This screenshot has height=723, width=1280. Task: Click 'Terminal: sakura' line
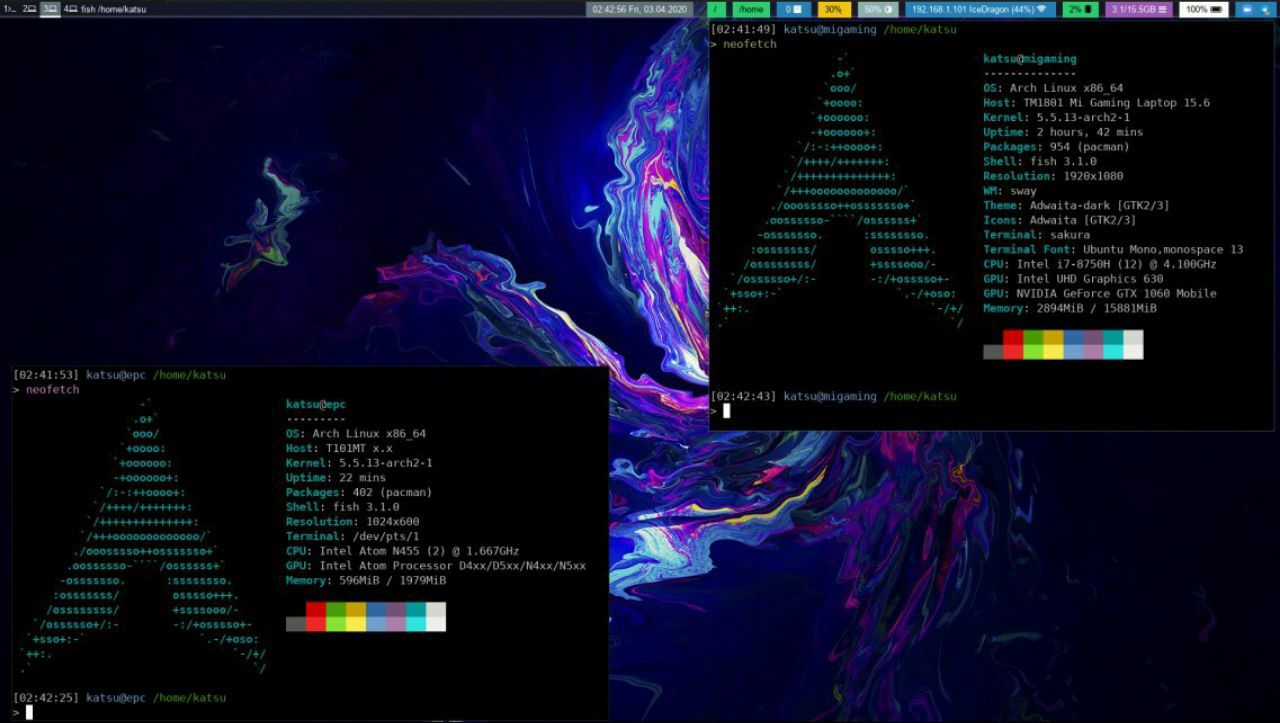pyautogui.click(x=1037, y=235)
